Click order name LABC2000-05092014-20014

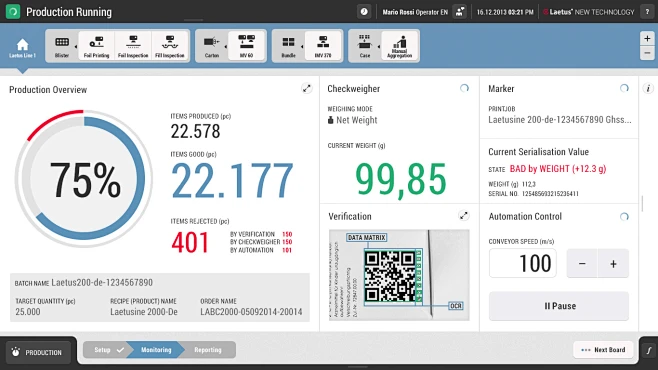251,312
